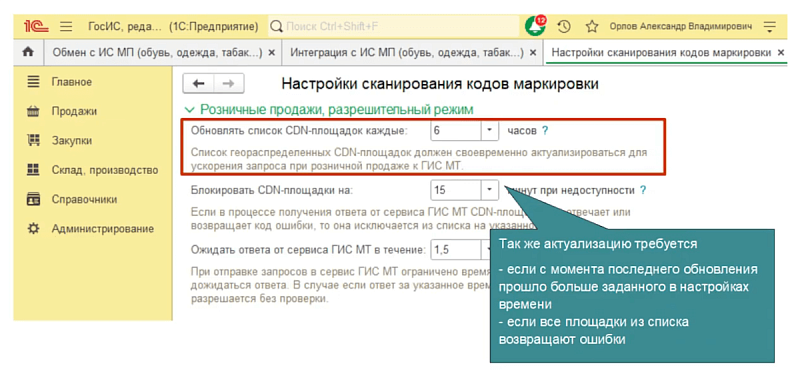The height and width of the screenshot is (382, 800).
Task: Close the Интеграция с ИС МП tab
Action: coord(533,52)
